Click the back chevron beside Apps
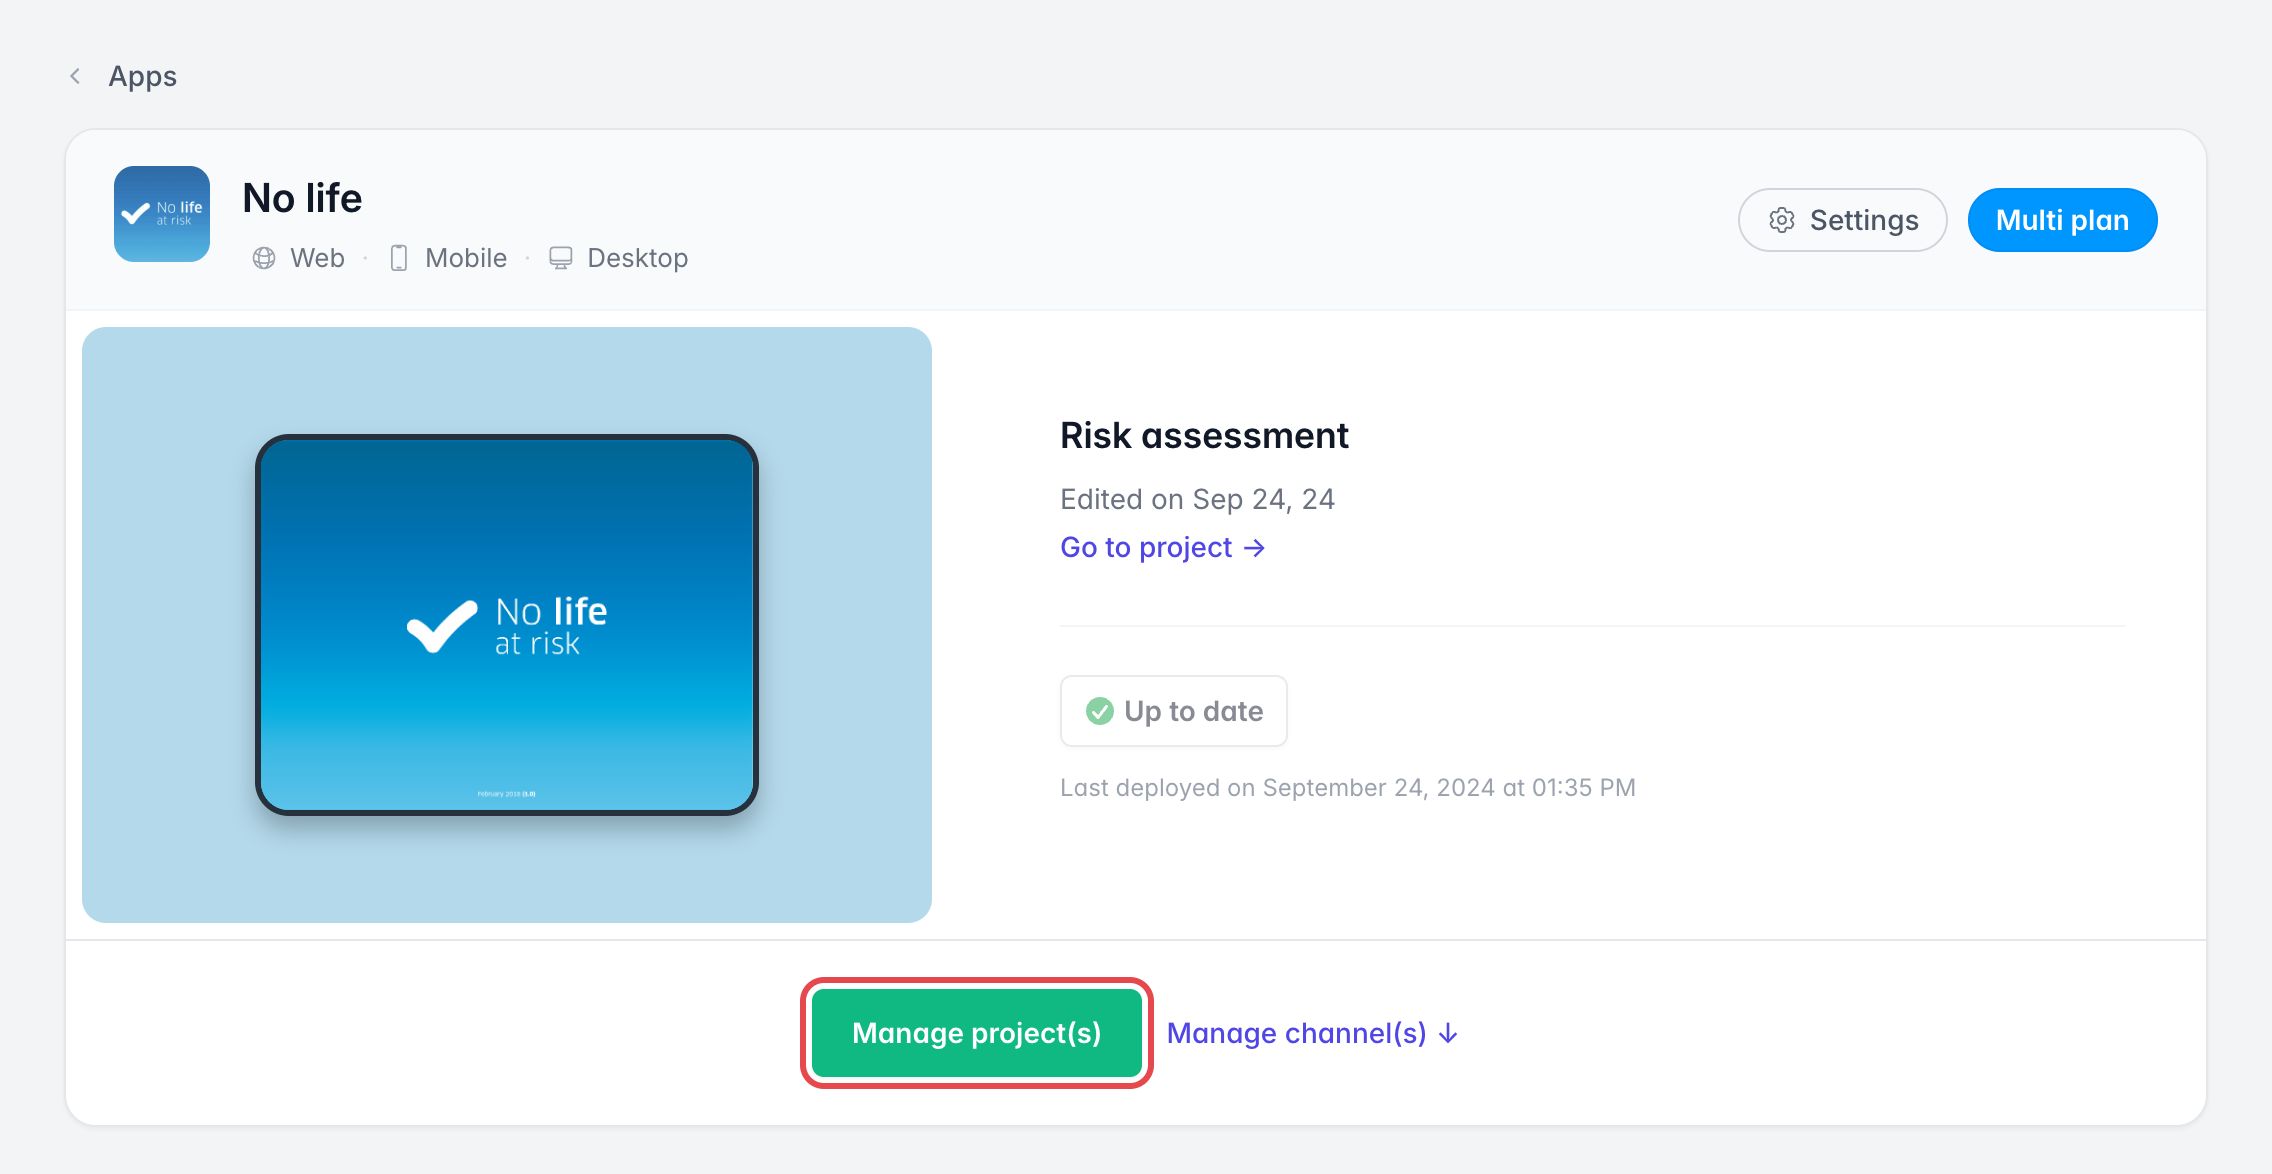Viewport: 2272px width, 1174px height. click(x=75, y=76)
